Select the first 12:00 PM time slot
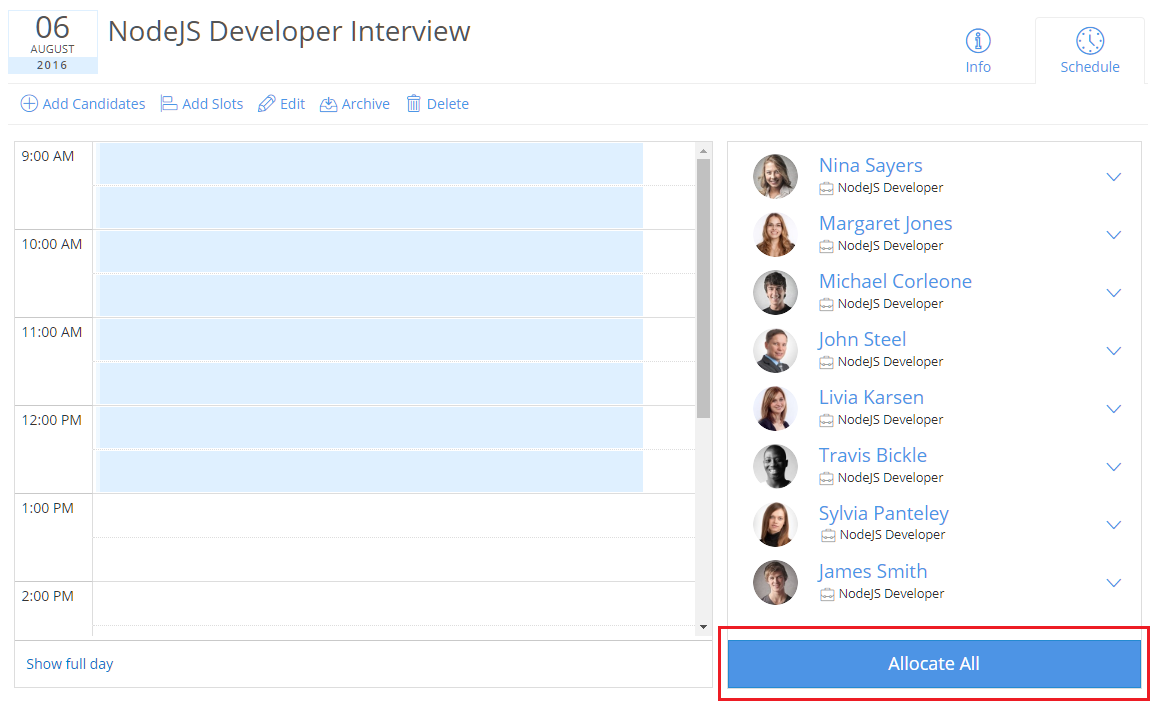1158x718 pixels. (371, 428)
